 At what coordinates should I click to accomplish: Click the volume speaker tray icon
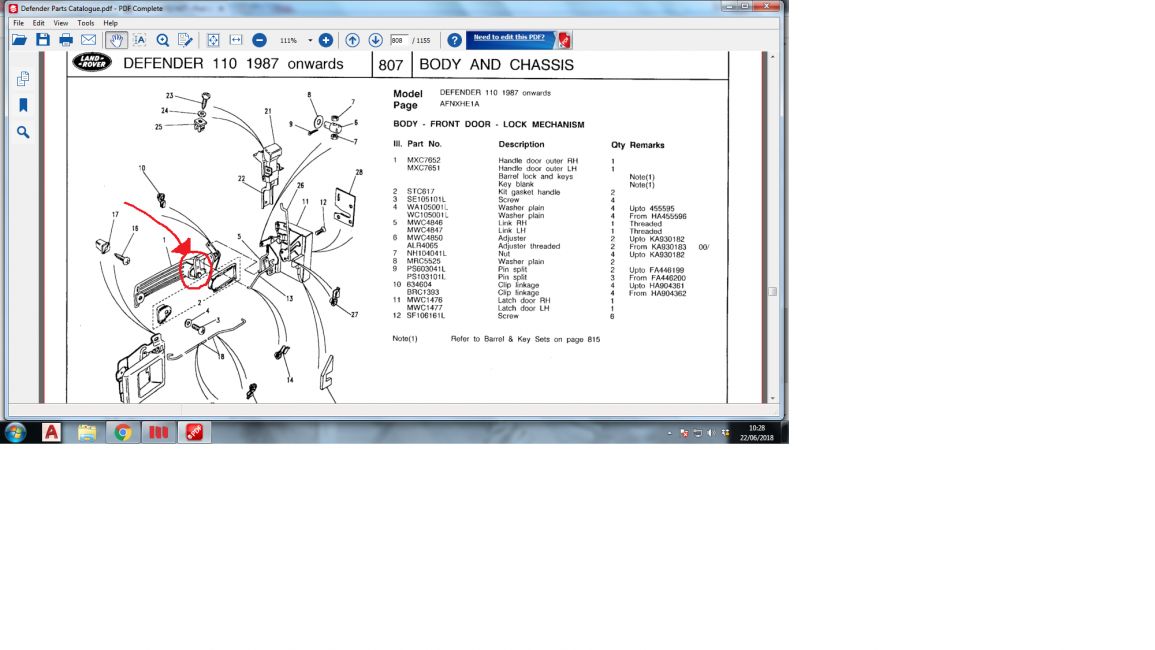[711, 433]
